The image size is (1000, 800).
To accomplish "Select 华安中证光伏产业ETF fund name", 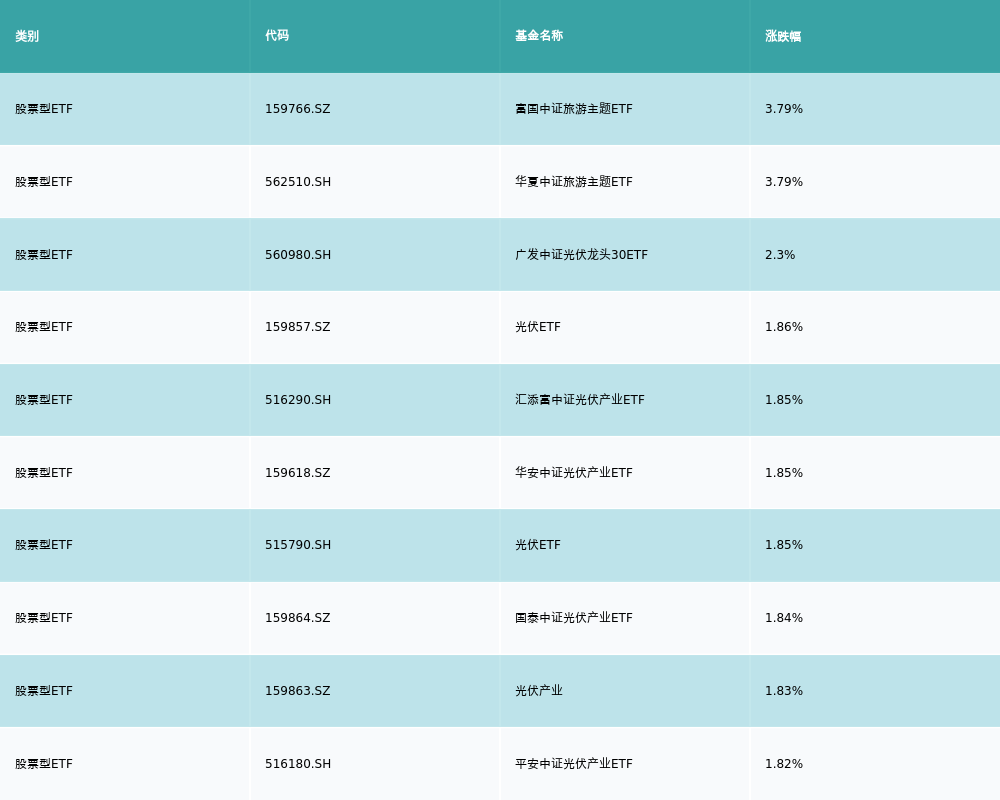I will click(x=580, y=472).
